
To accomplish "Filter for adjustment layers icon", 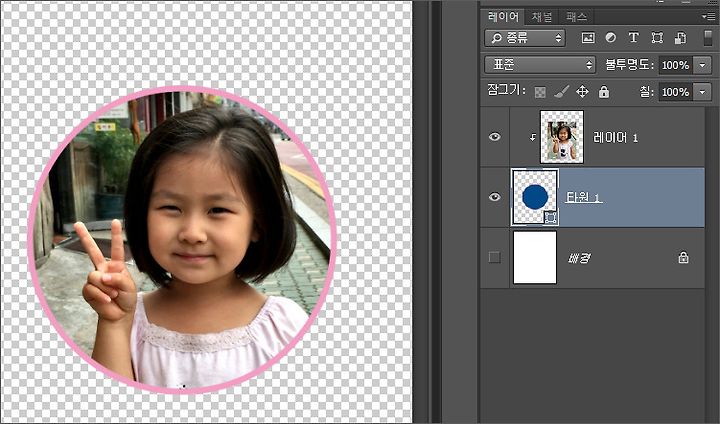I will pos(610,38).
